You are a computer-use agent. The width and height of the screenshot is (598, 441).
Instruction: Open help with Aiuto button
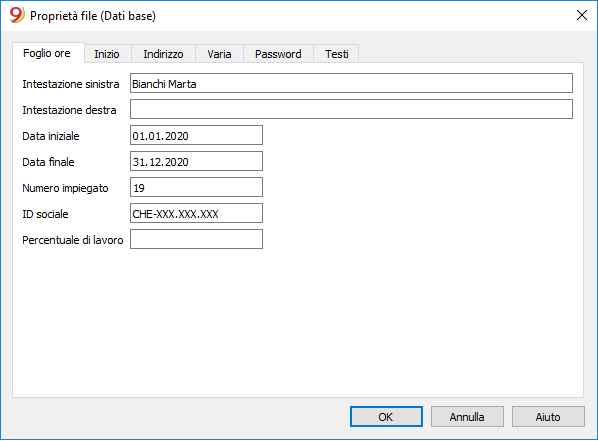(x=548, y=417)
